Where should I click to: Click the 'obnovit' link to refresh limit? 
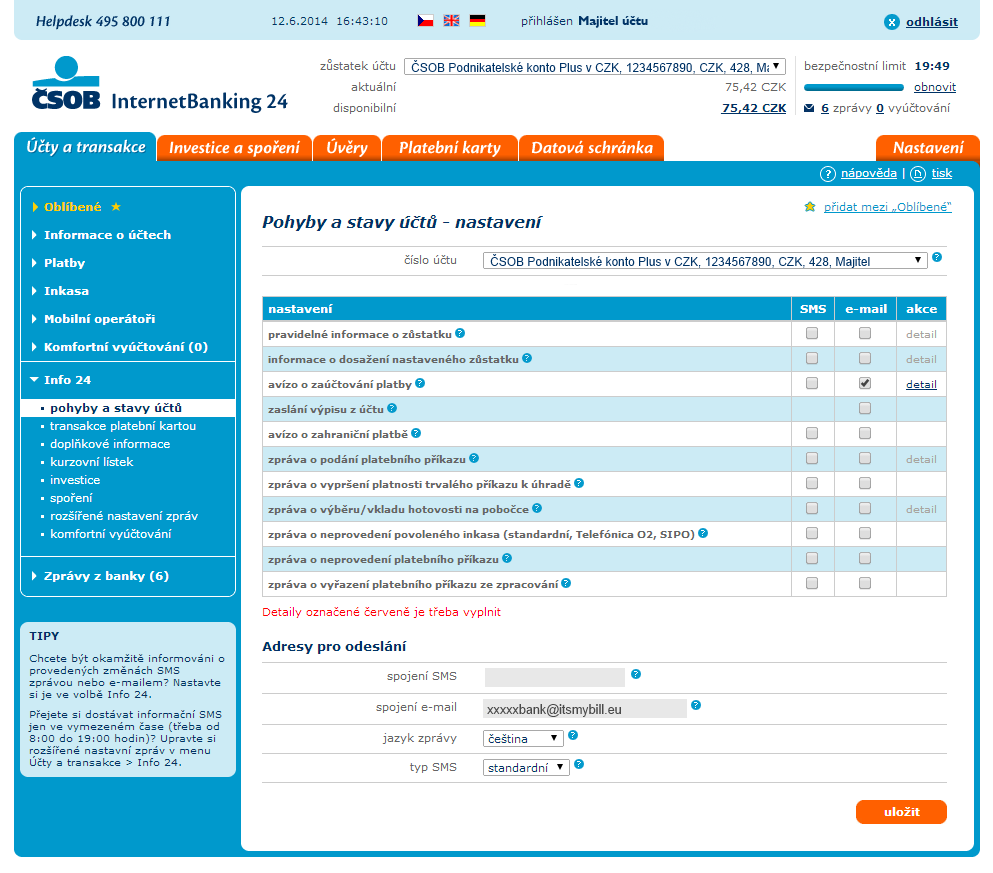[934, 87]
